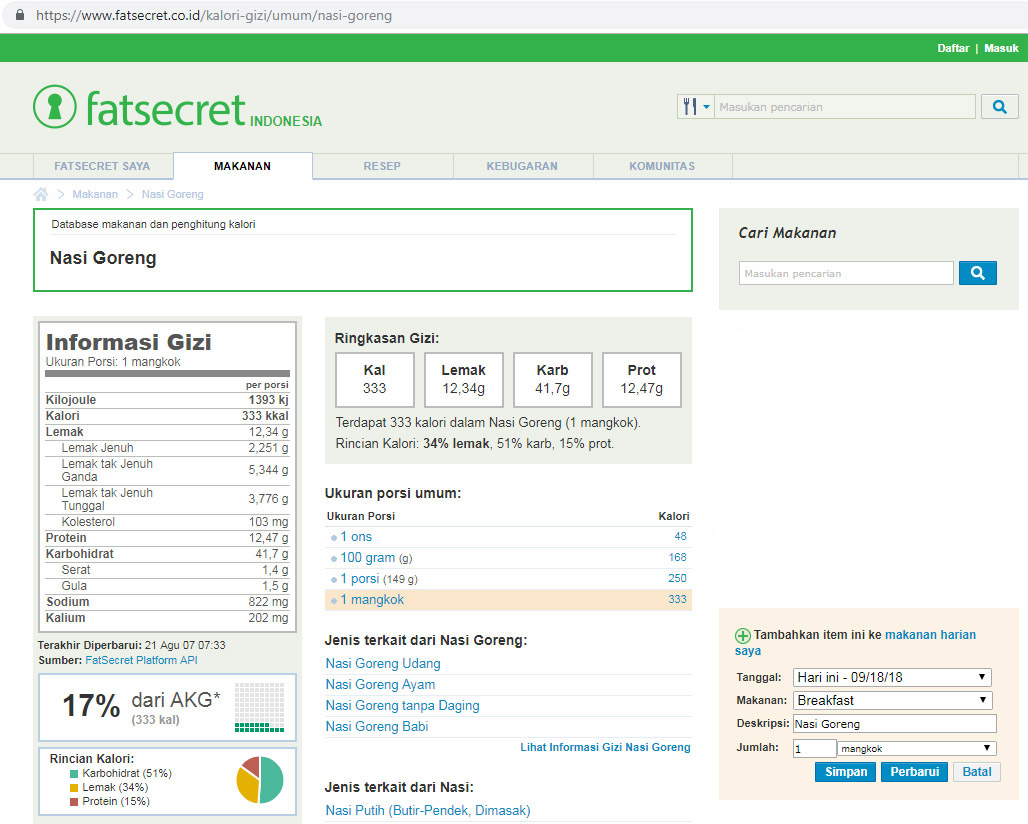This screenshot has height=824, width=1028.
Task: Click the AKG percentage grid graphic
Action: click(x=259, y=707)
